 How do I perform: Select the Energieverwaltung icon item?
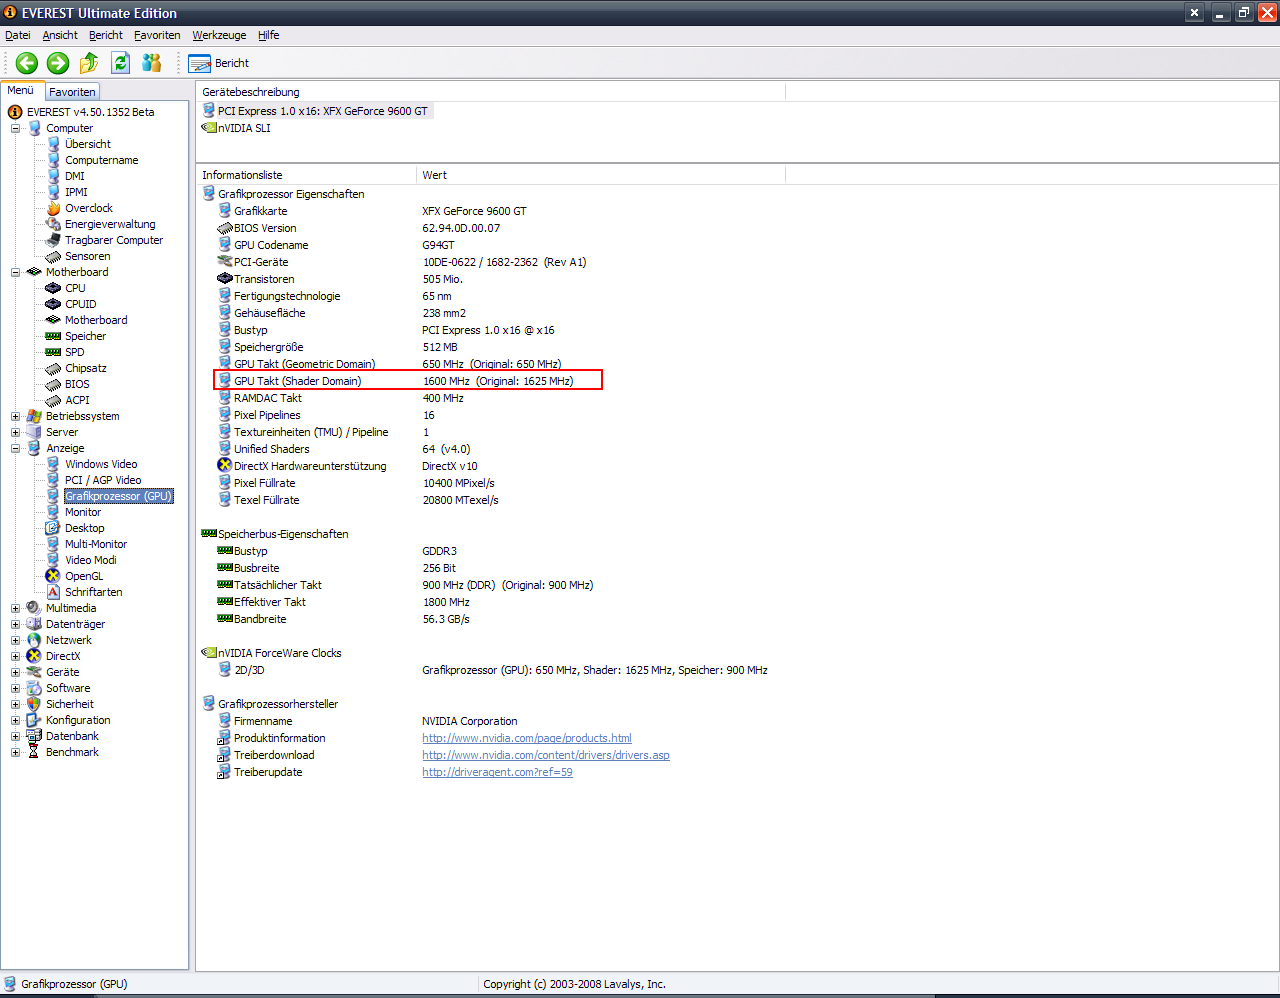[x=53, y=224]
